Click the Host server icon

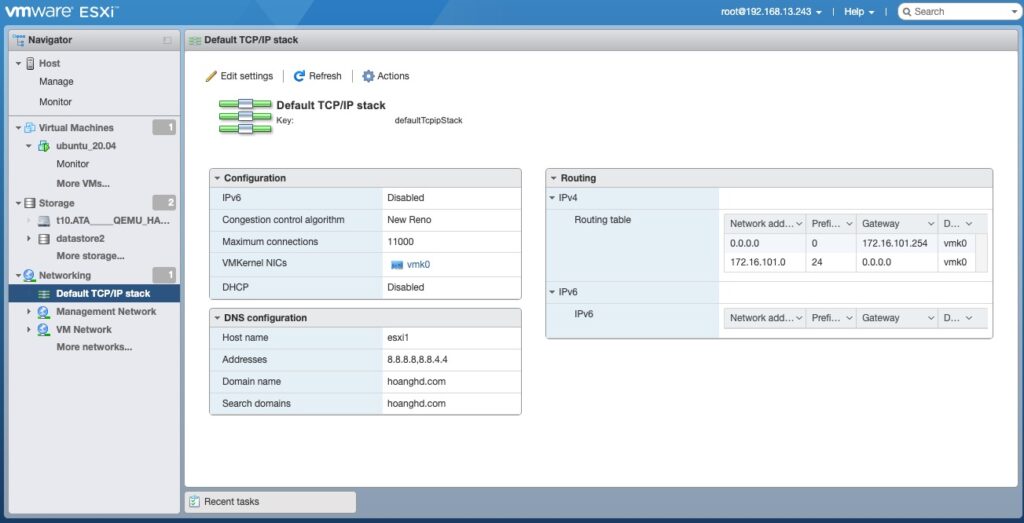[x=30, y=63]
